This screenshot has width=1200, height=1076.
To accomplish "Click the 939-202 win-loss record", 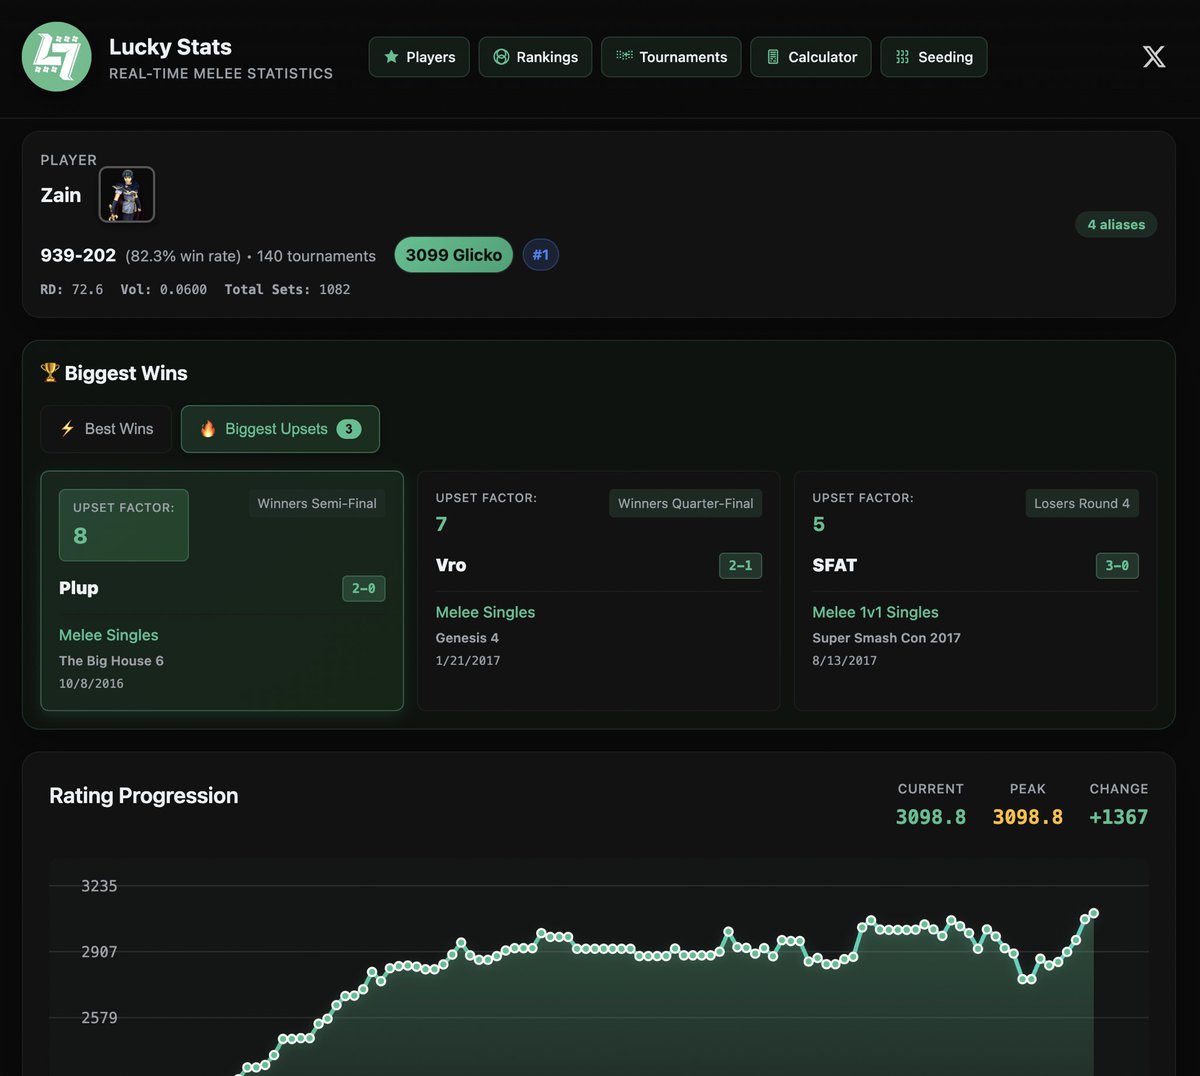I will 78,255.
